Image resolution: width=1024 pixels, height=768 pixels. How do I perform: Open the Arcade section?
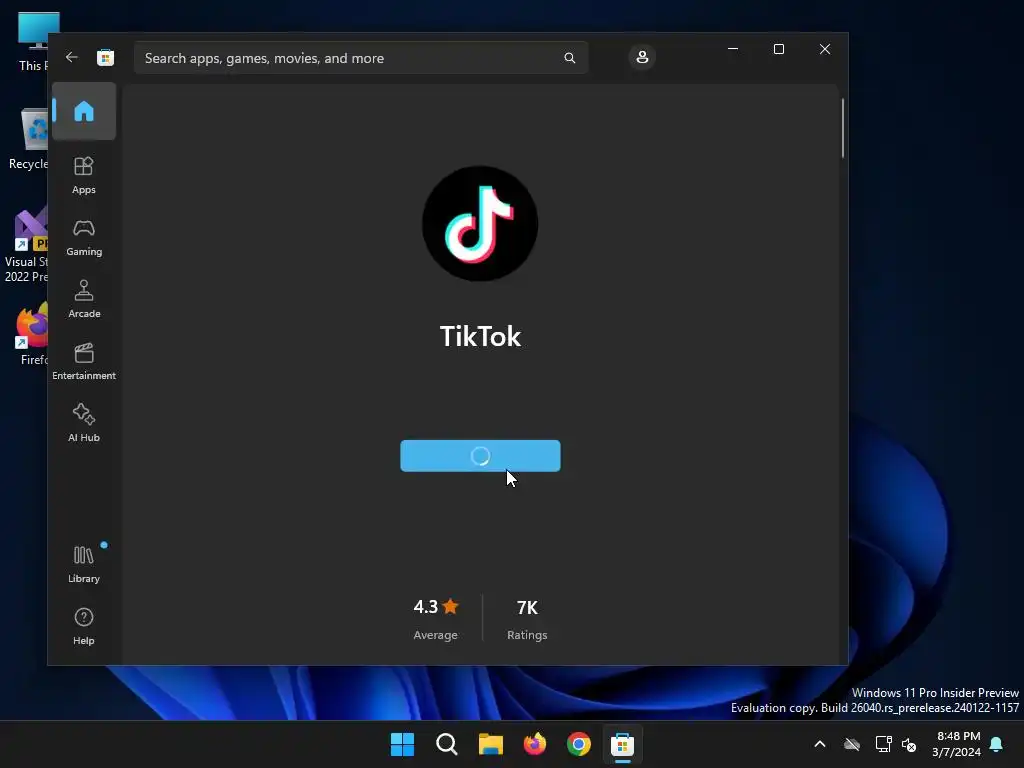tap(84, 299)
